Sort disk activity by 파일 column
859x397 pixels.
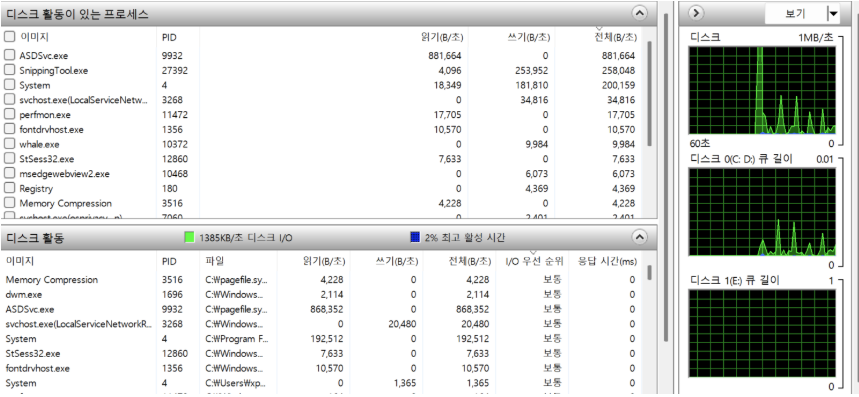click(x=215, y=261)
